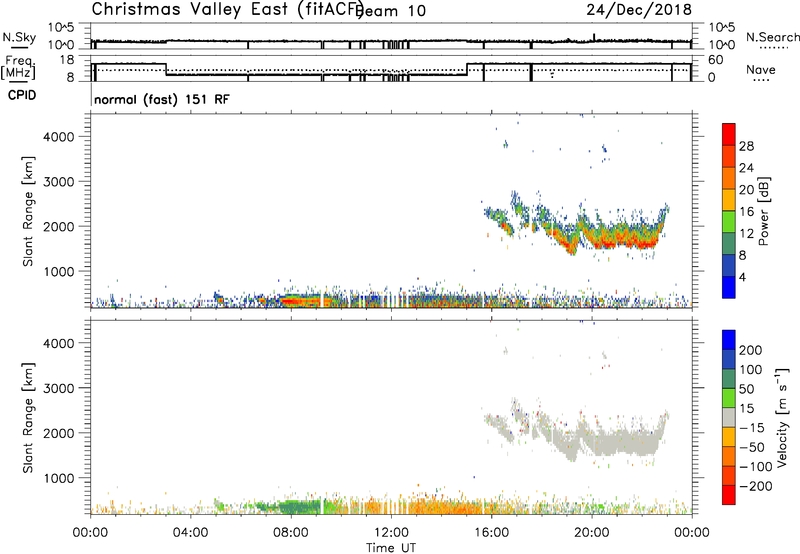Viewport: 800px width, 554px height.
Task: Click the '4000' tick of the power panel
Action: 59,137
